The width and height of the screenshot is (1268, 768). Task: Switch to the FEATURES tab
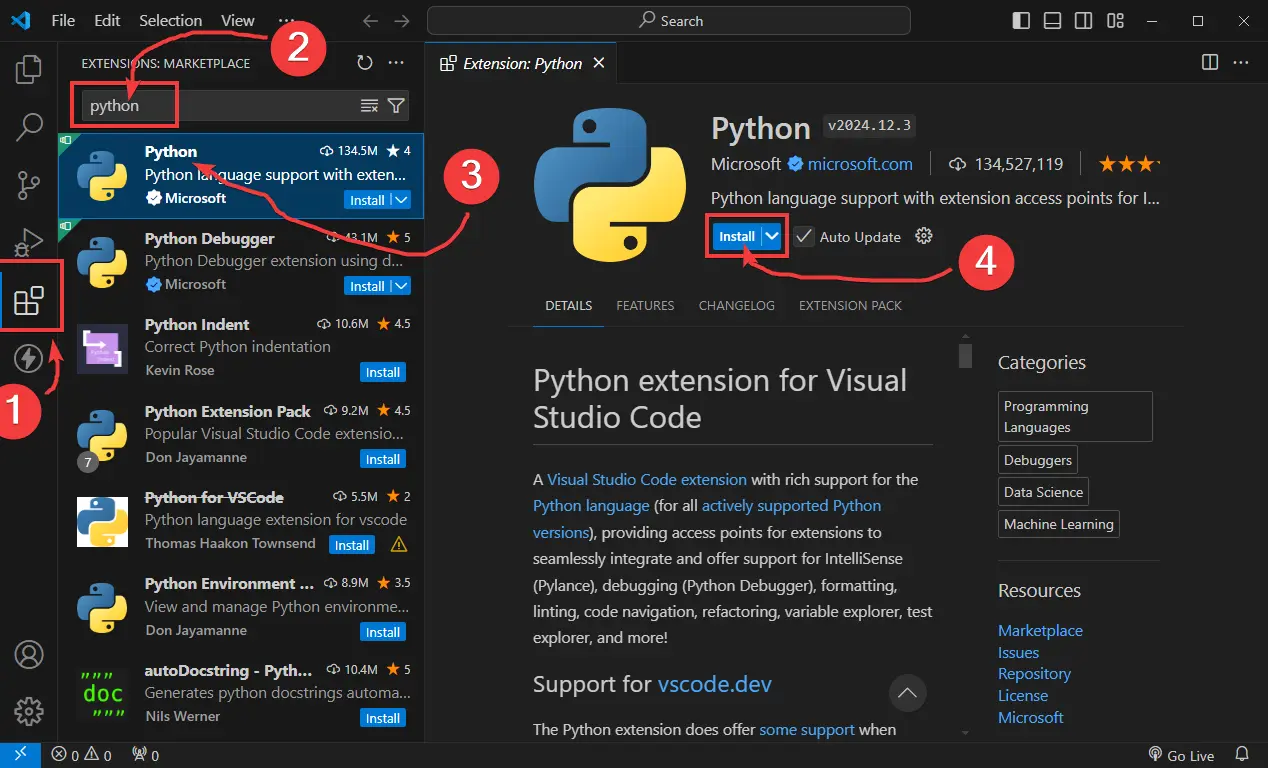(x=644, y=305)
